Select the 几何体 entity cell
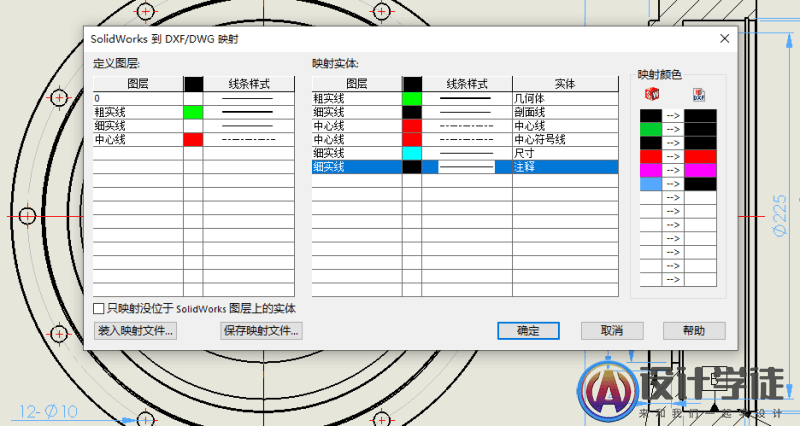Screen dimensions: 800x426 (x=565, y=98)
